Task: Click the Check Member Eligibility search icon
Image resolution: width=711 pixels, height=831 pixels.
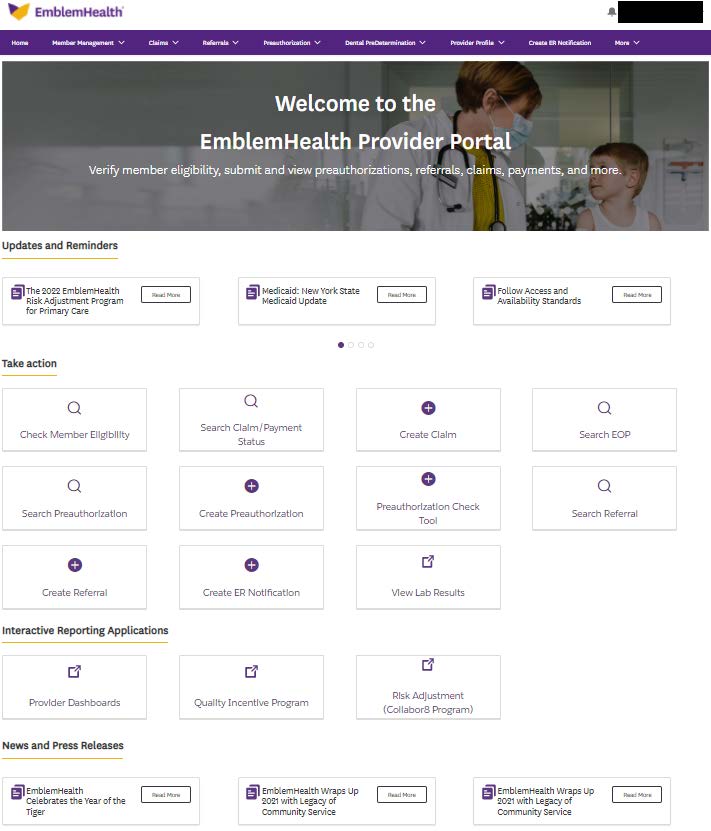Action: coord(74,408)
